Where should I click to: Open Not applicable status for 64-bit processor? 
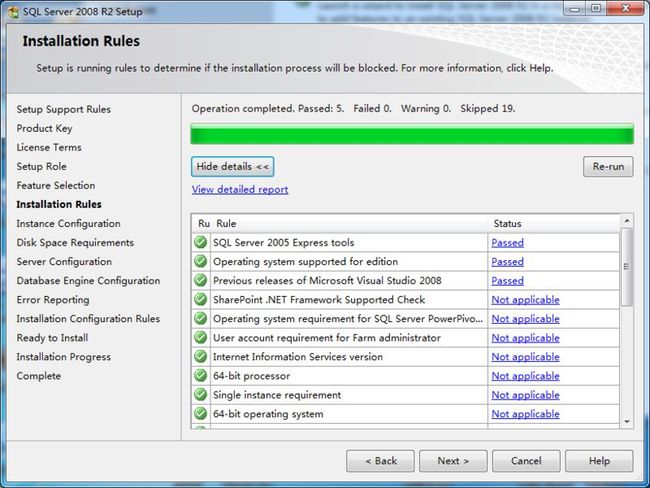click(526, 376)
